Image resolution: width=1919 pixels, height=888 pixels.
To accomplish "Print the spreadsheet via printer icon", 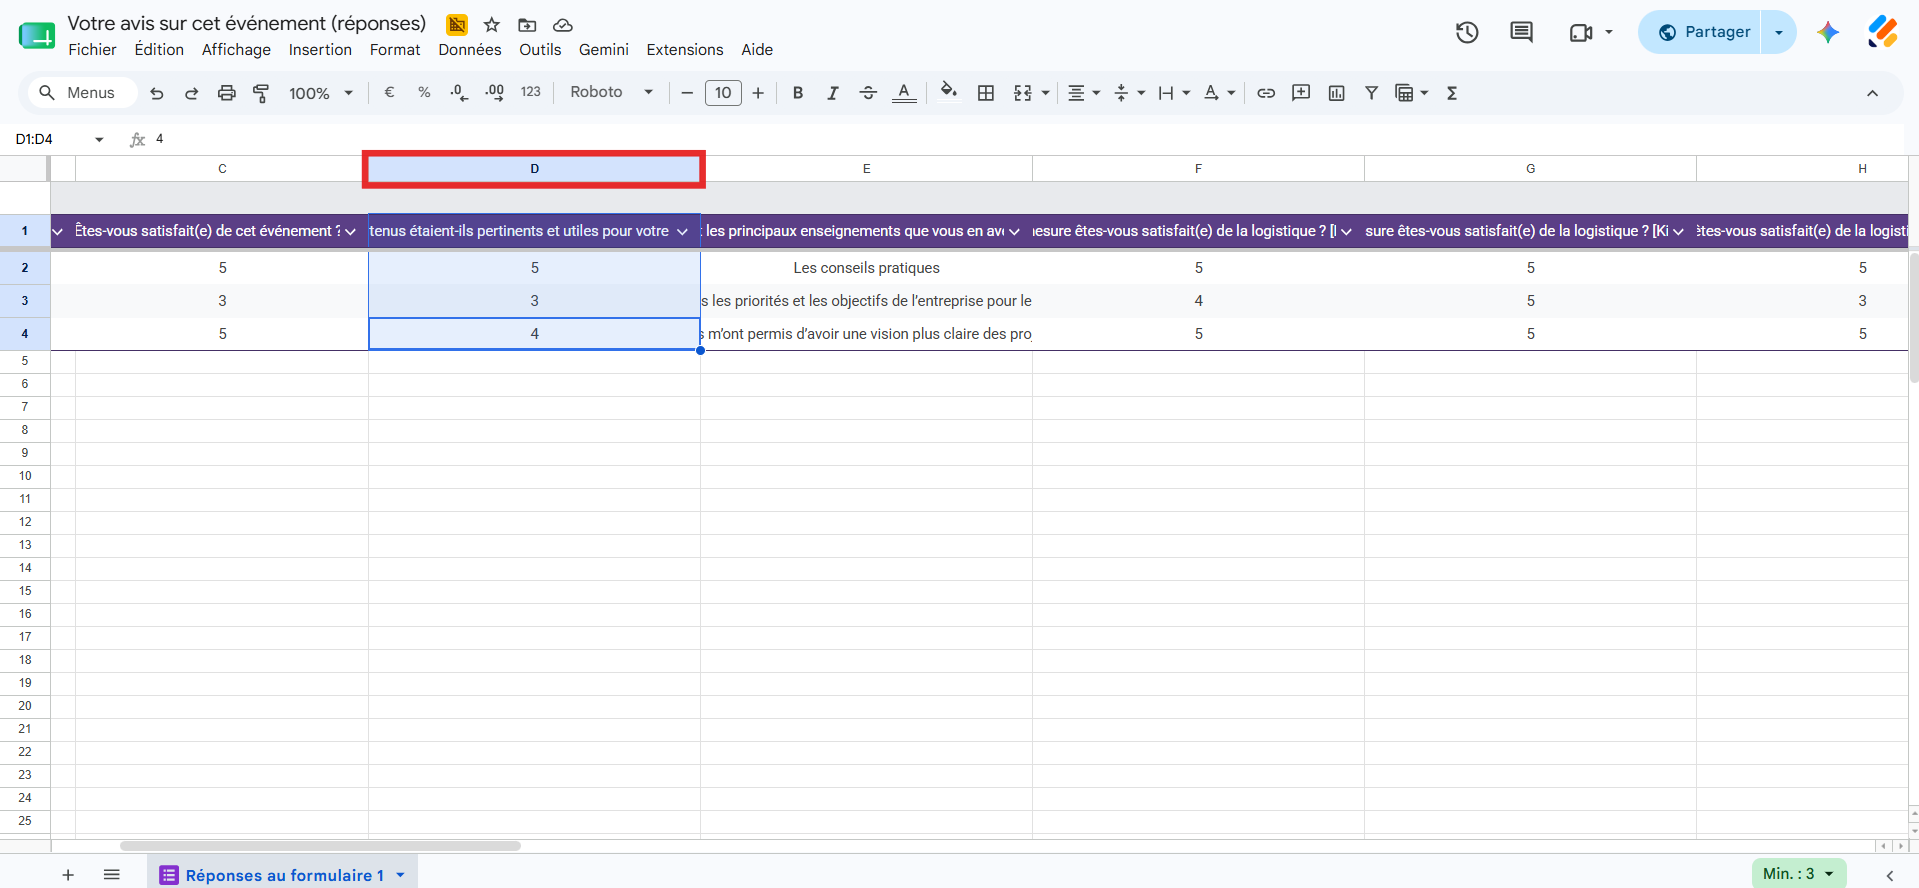I will coord(227,93).
